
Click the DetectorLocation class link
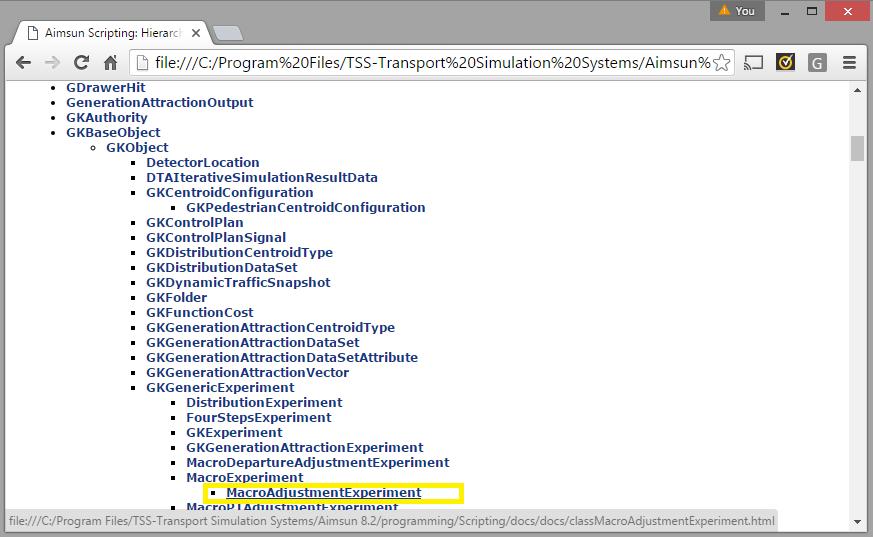(202, 163)
